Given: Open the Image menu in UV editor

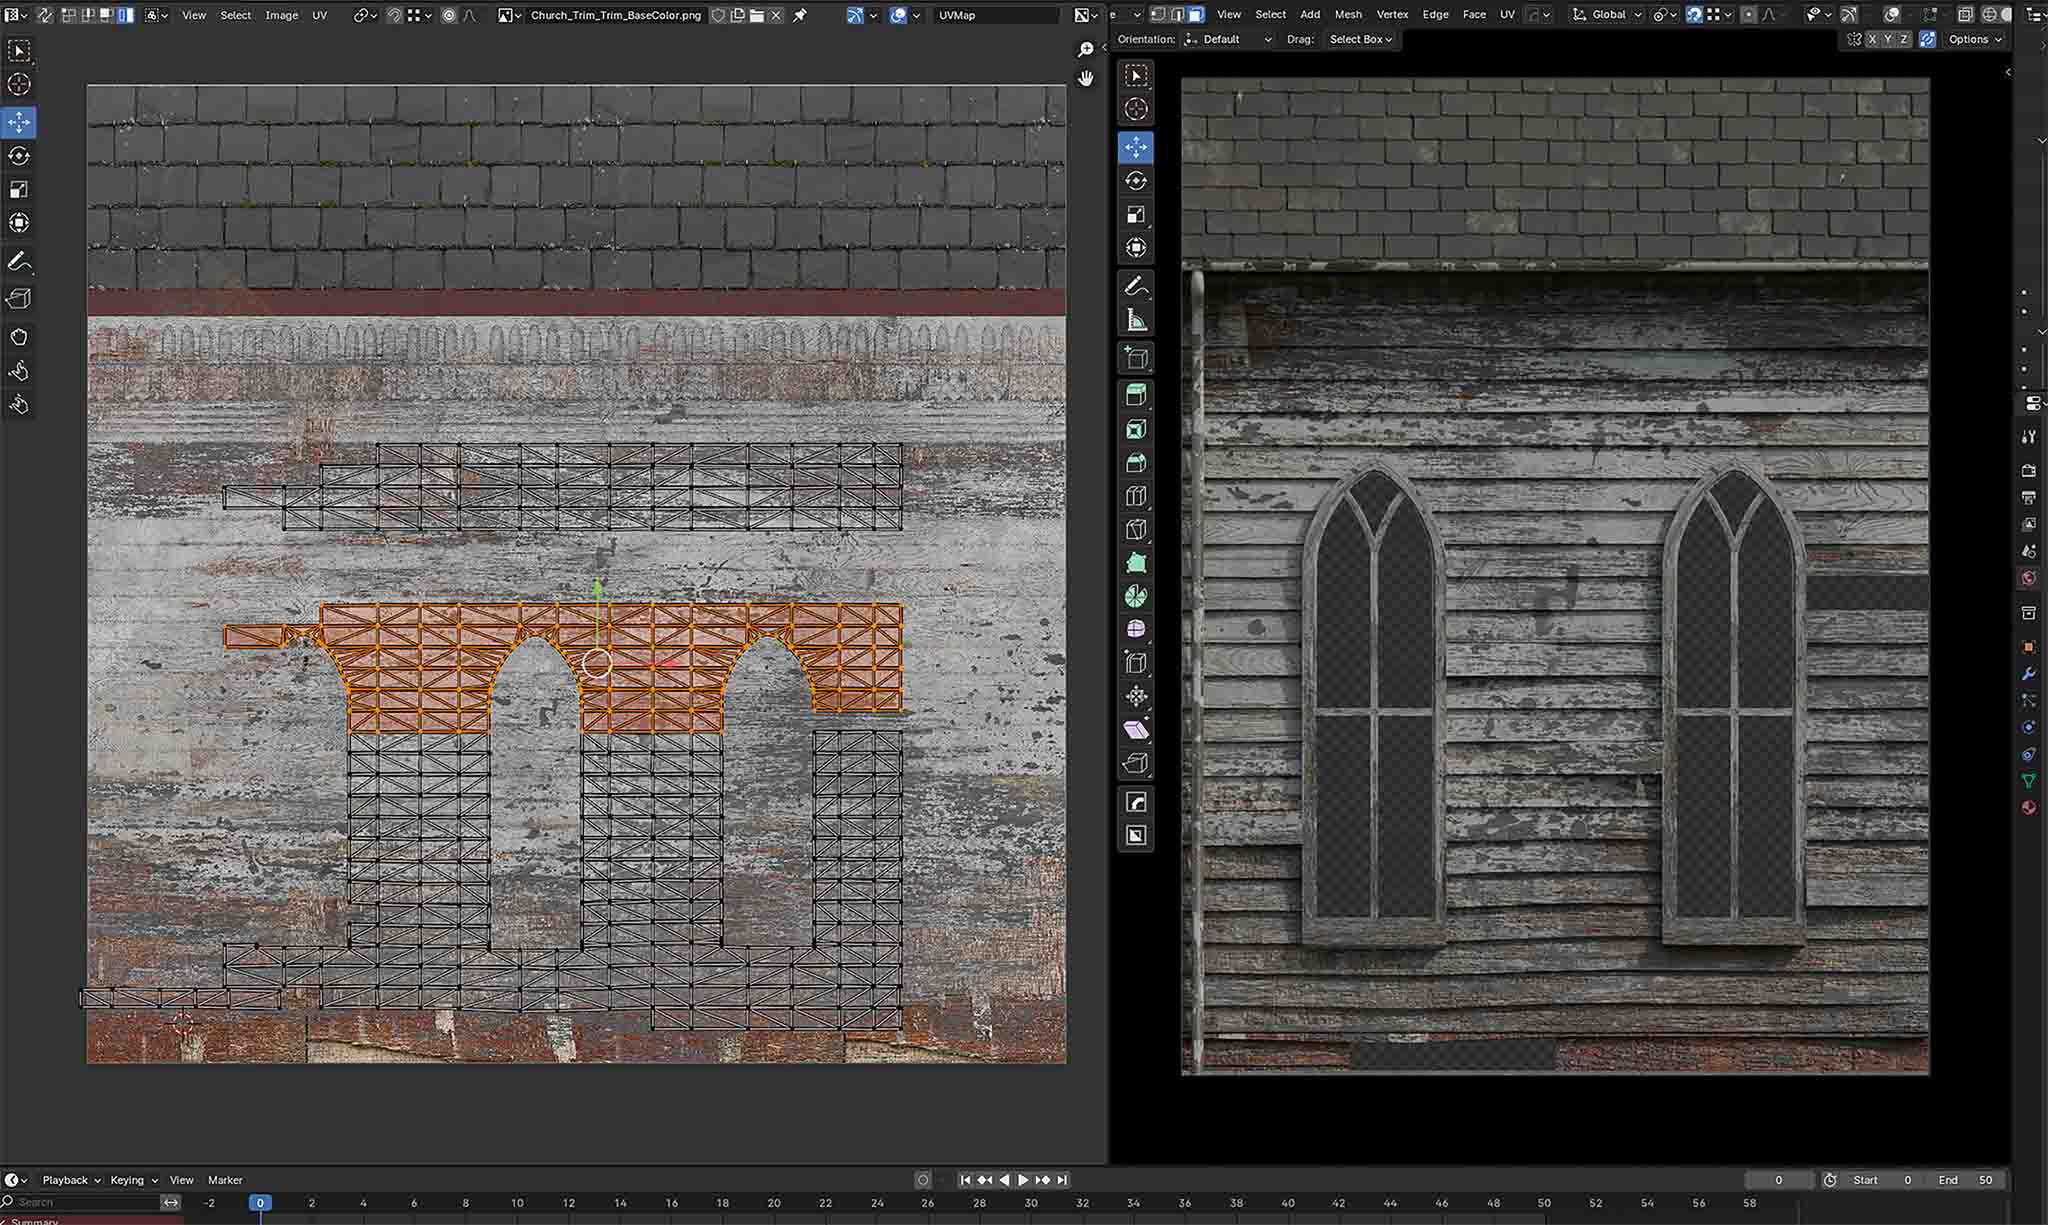Looking at the screenshot, I should click(281, 15).
